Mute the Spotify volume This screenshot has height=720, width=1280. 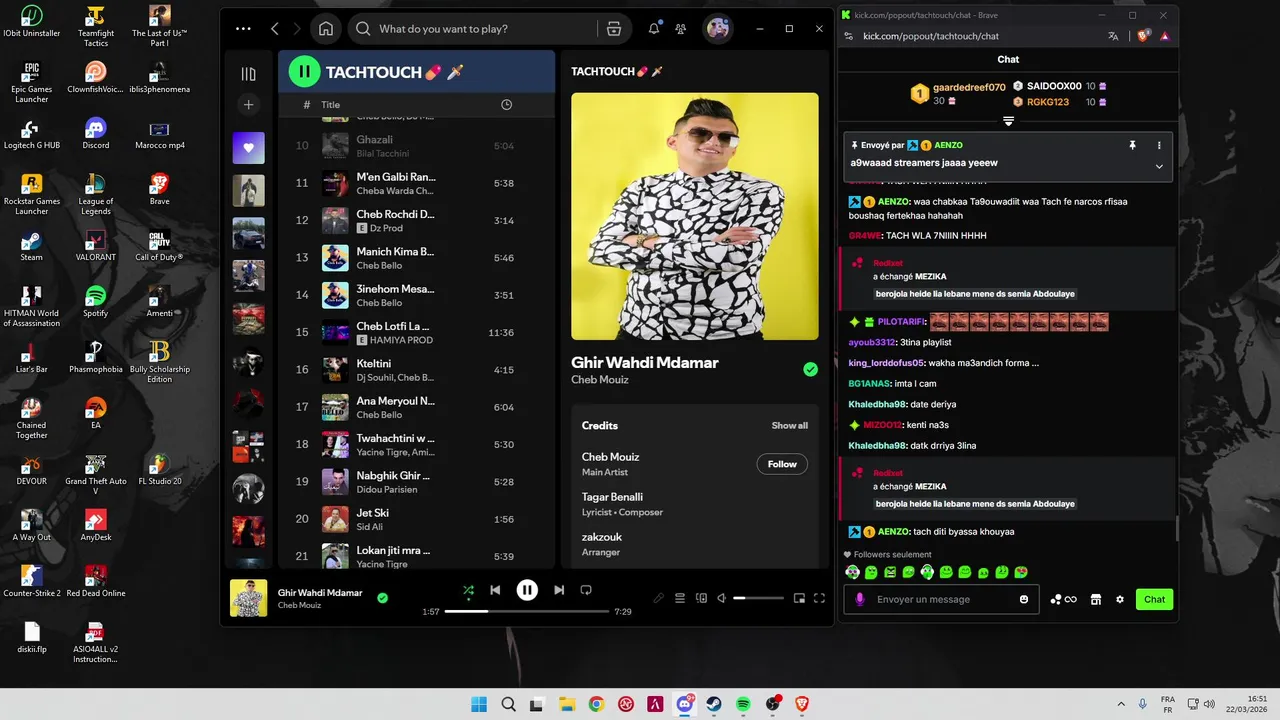(722, 598)
